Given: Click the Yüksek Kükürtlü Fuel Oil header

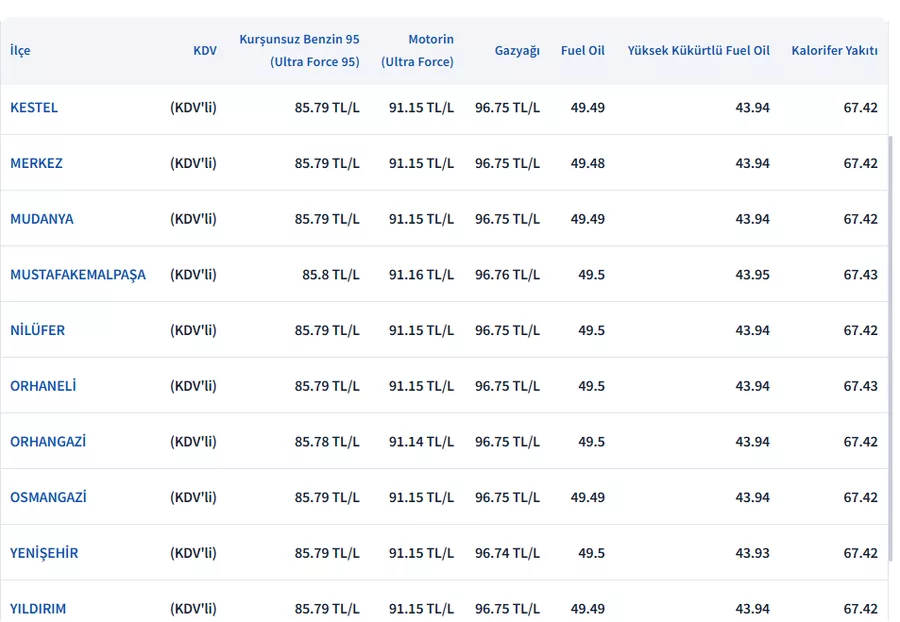Looking at the screenshot, I should pos(699,50).
